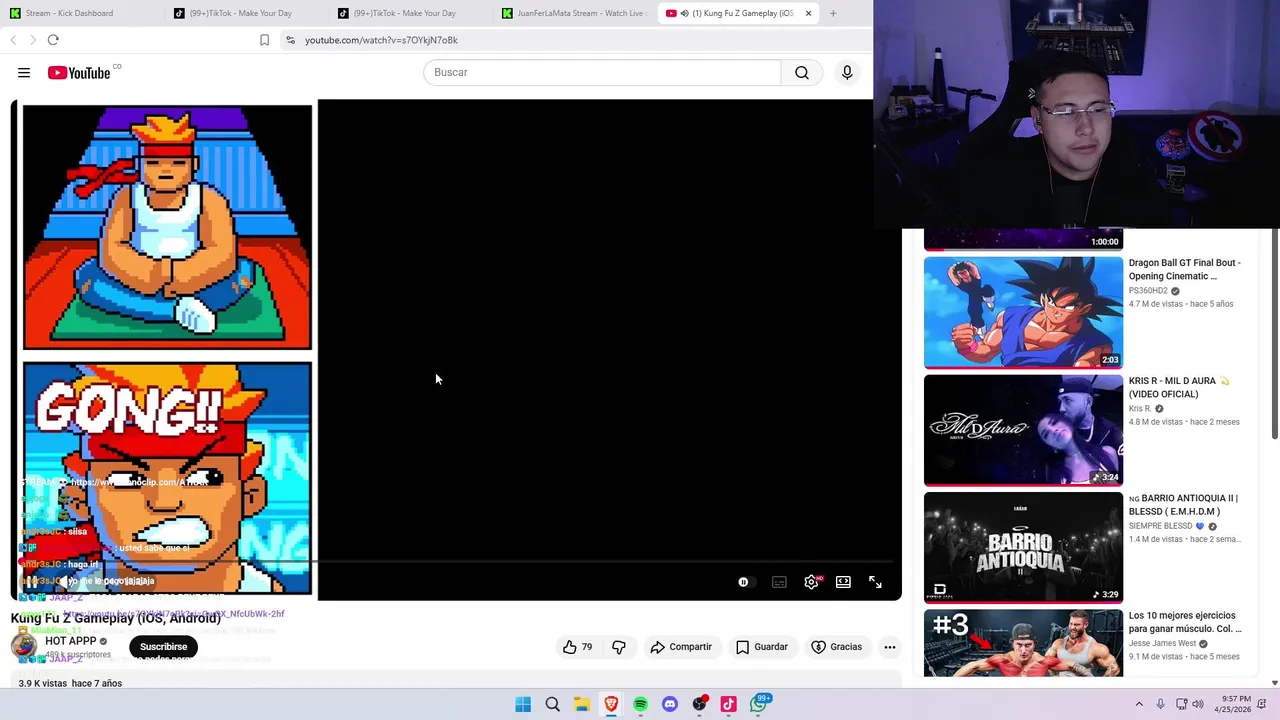Open OBS Studio from taskbar
This screenshot has height=720, width=1280.
[699, 704]
